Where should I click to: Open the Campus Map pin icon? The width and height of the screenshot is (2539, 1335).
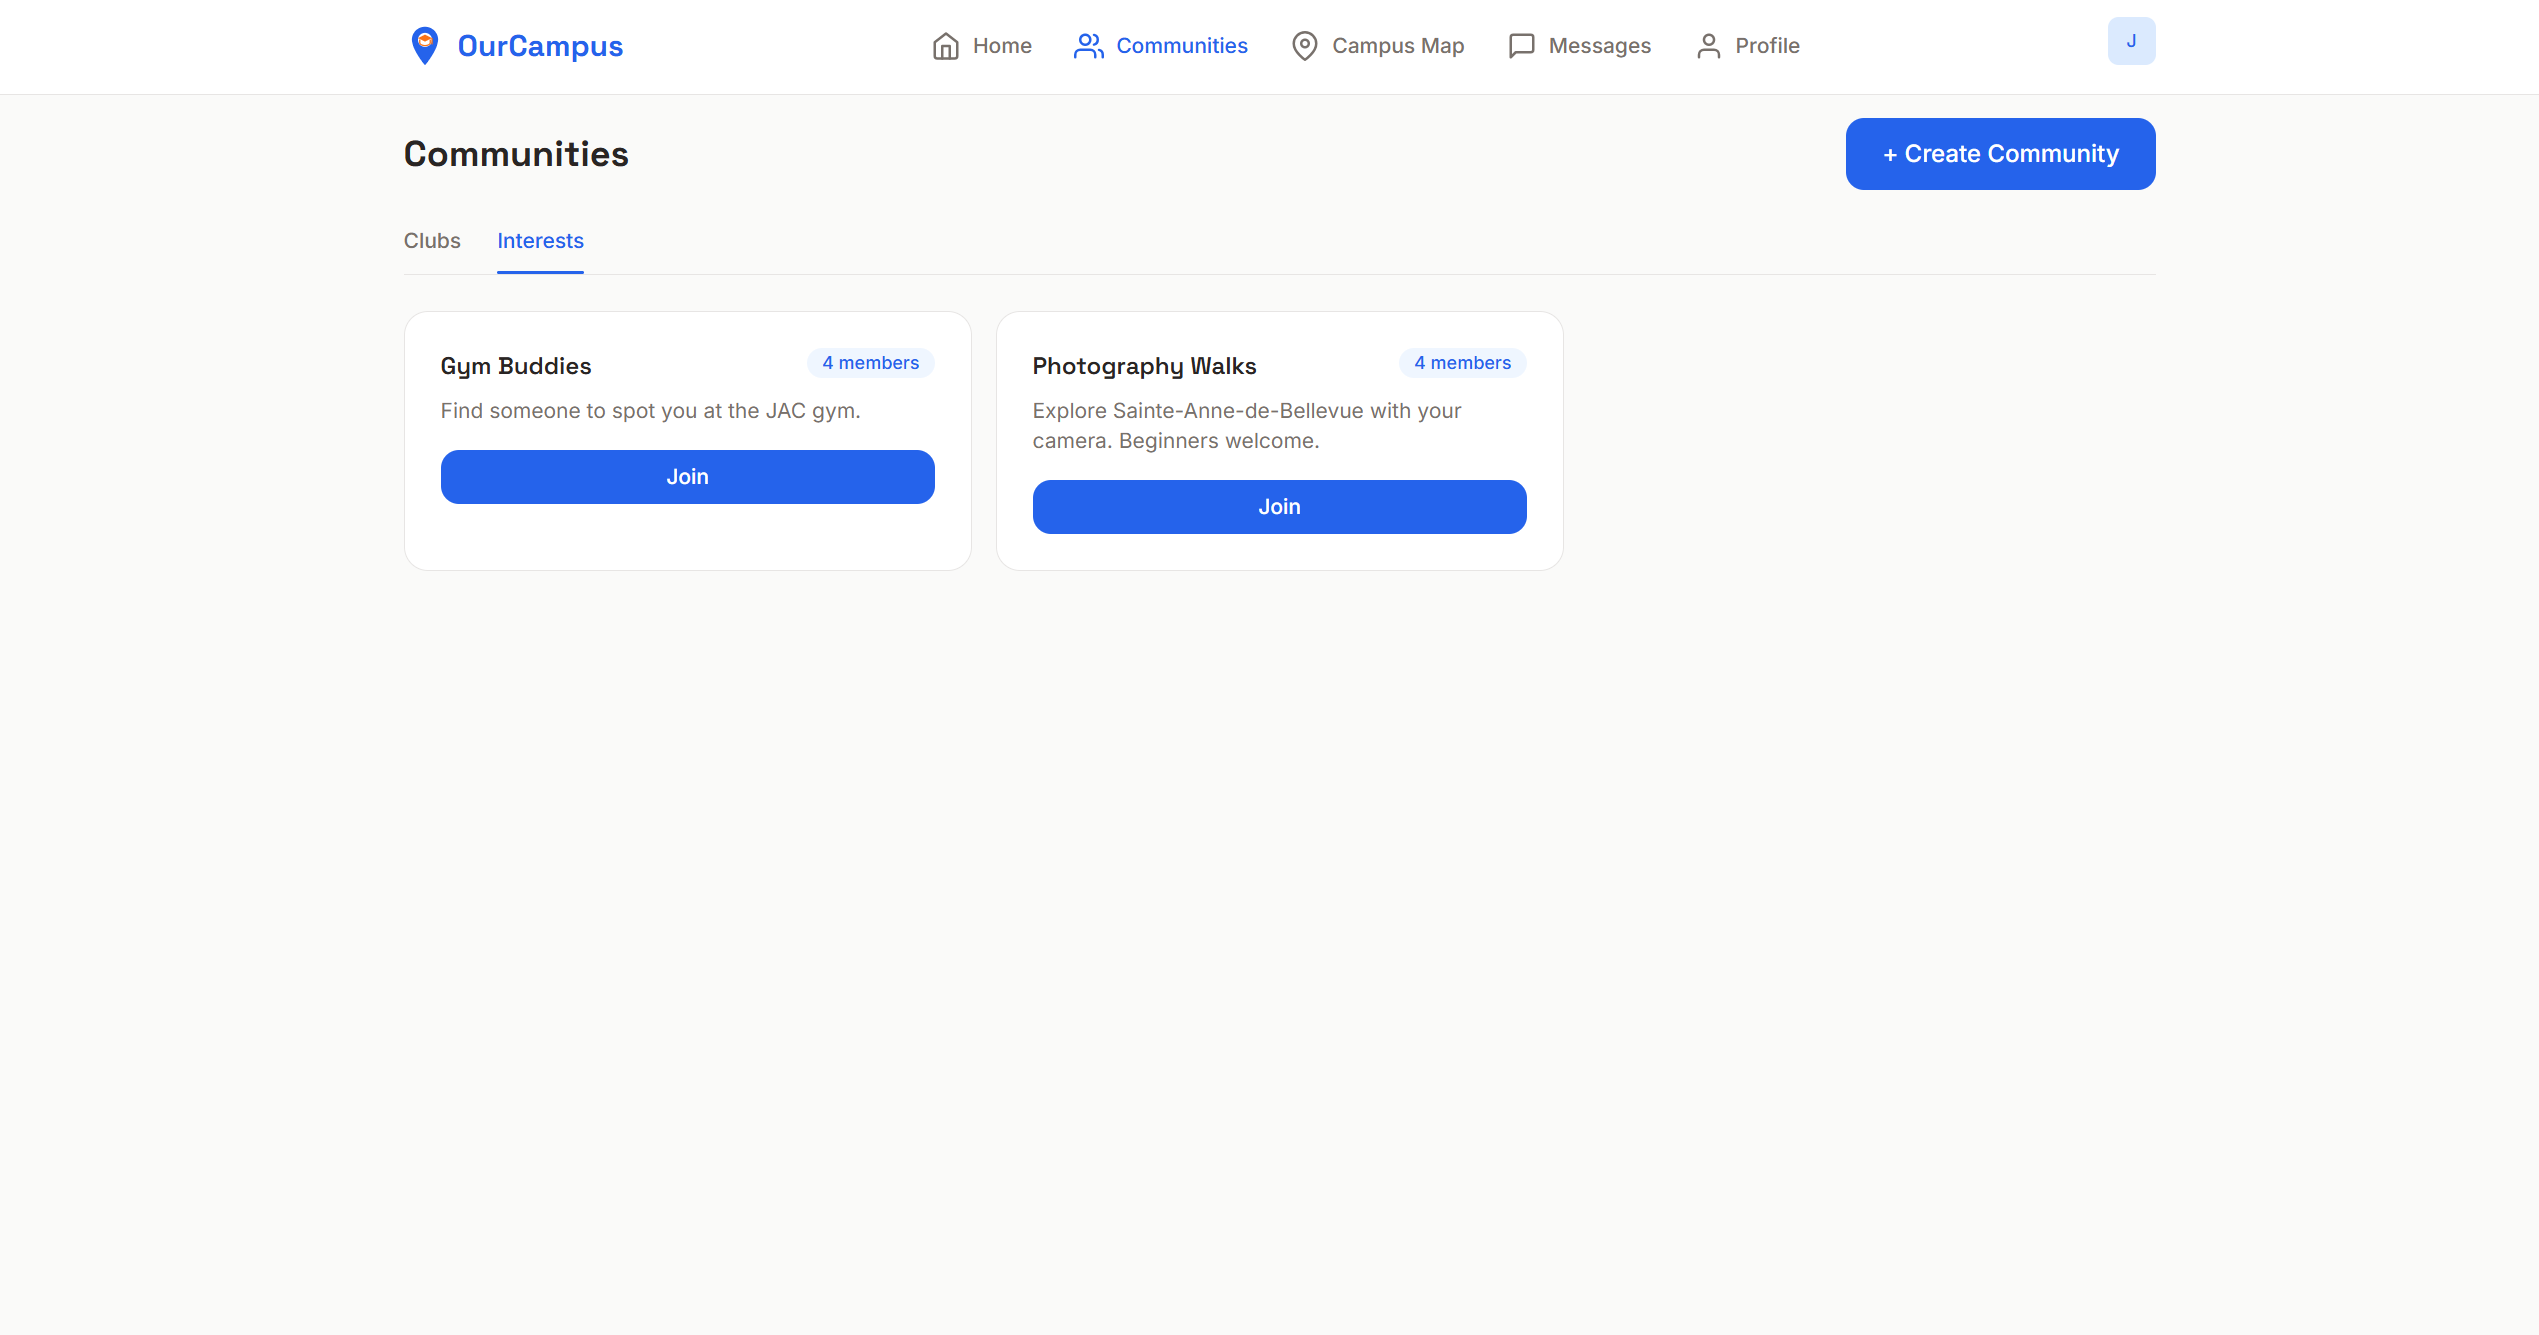pyautogui.click(x=1303, y=46)
